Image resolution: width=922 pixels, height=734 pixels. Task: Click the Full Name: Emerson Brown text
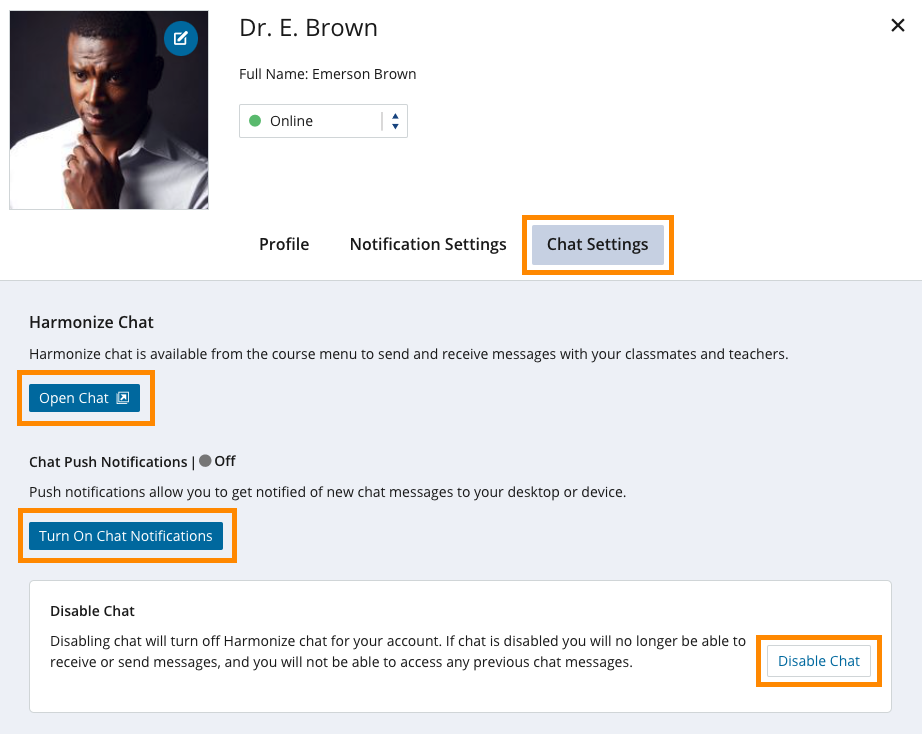(326, 73)
